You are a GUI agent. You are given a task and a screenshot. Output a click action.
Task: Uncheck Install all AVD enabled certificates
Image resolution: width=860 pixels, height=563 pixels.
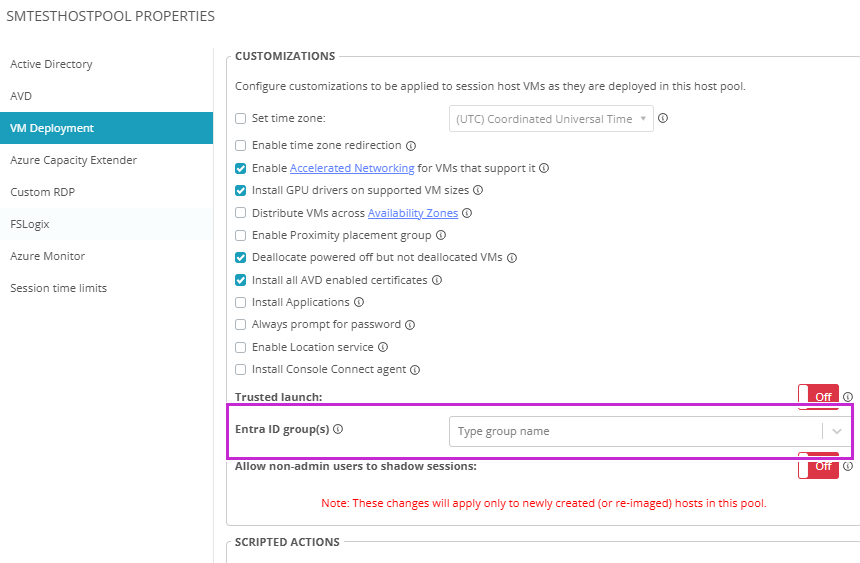240,280
